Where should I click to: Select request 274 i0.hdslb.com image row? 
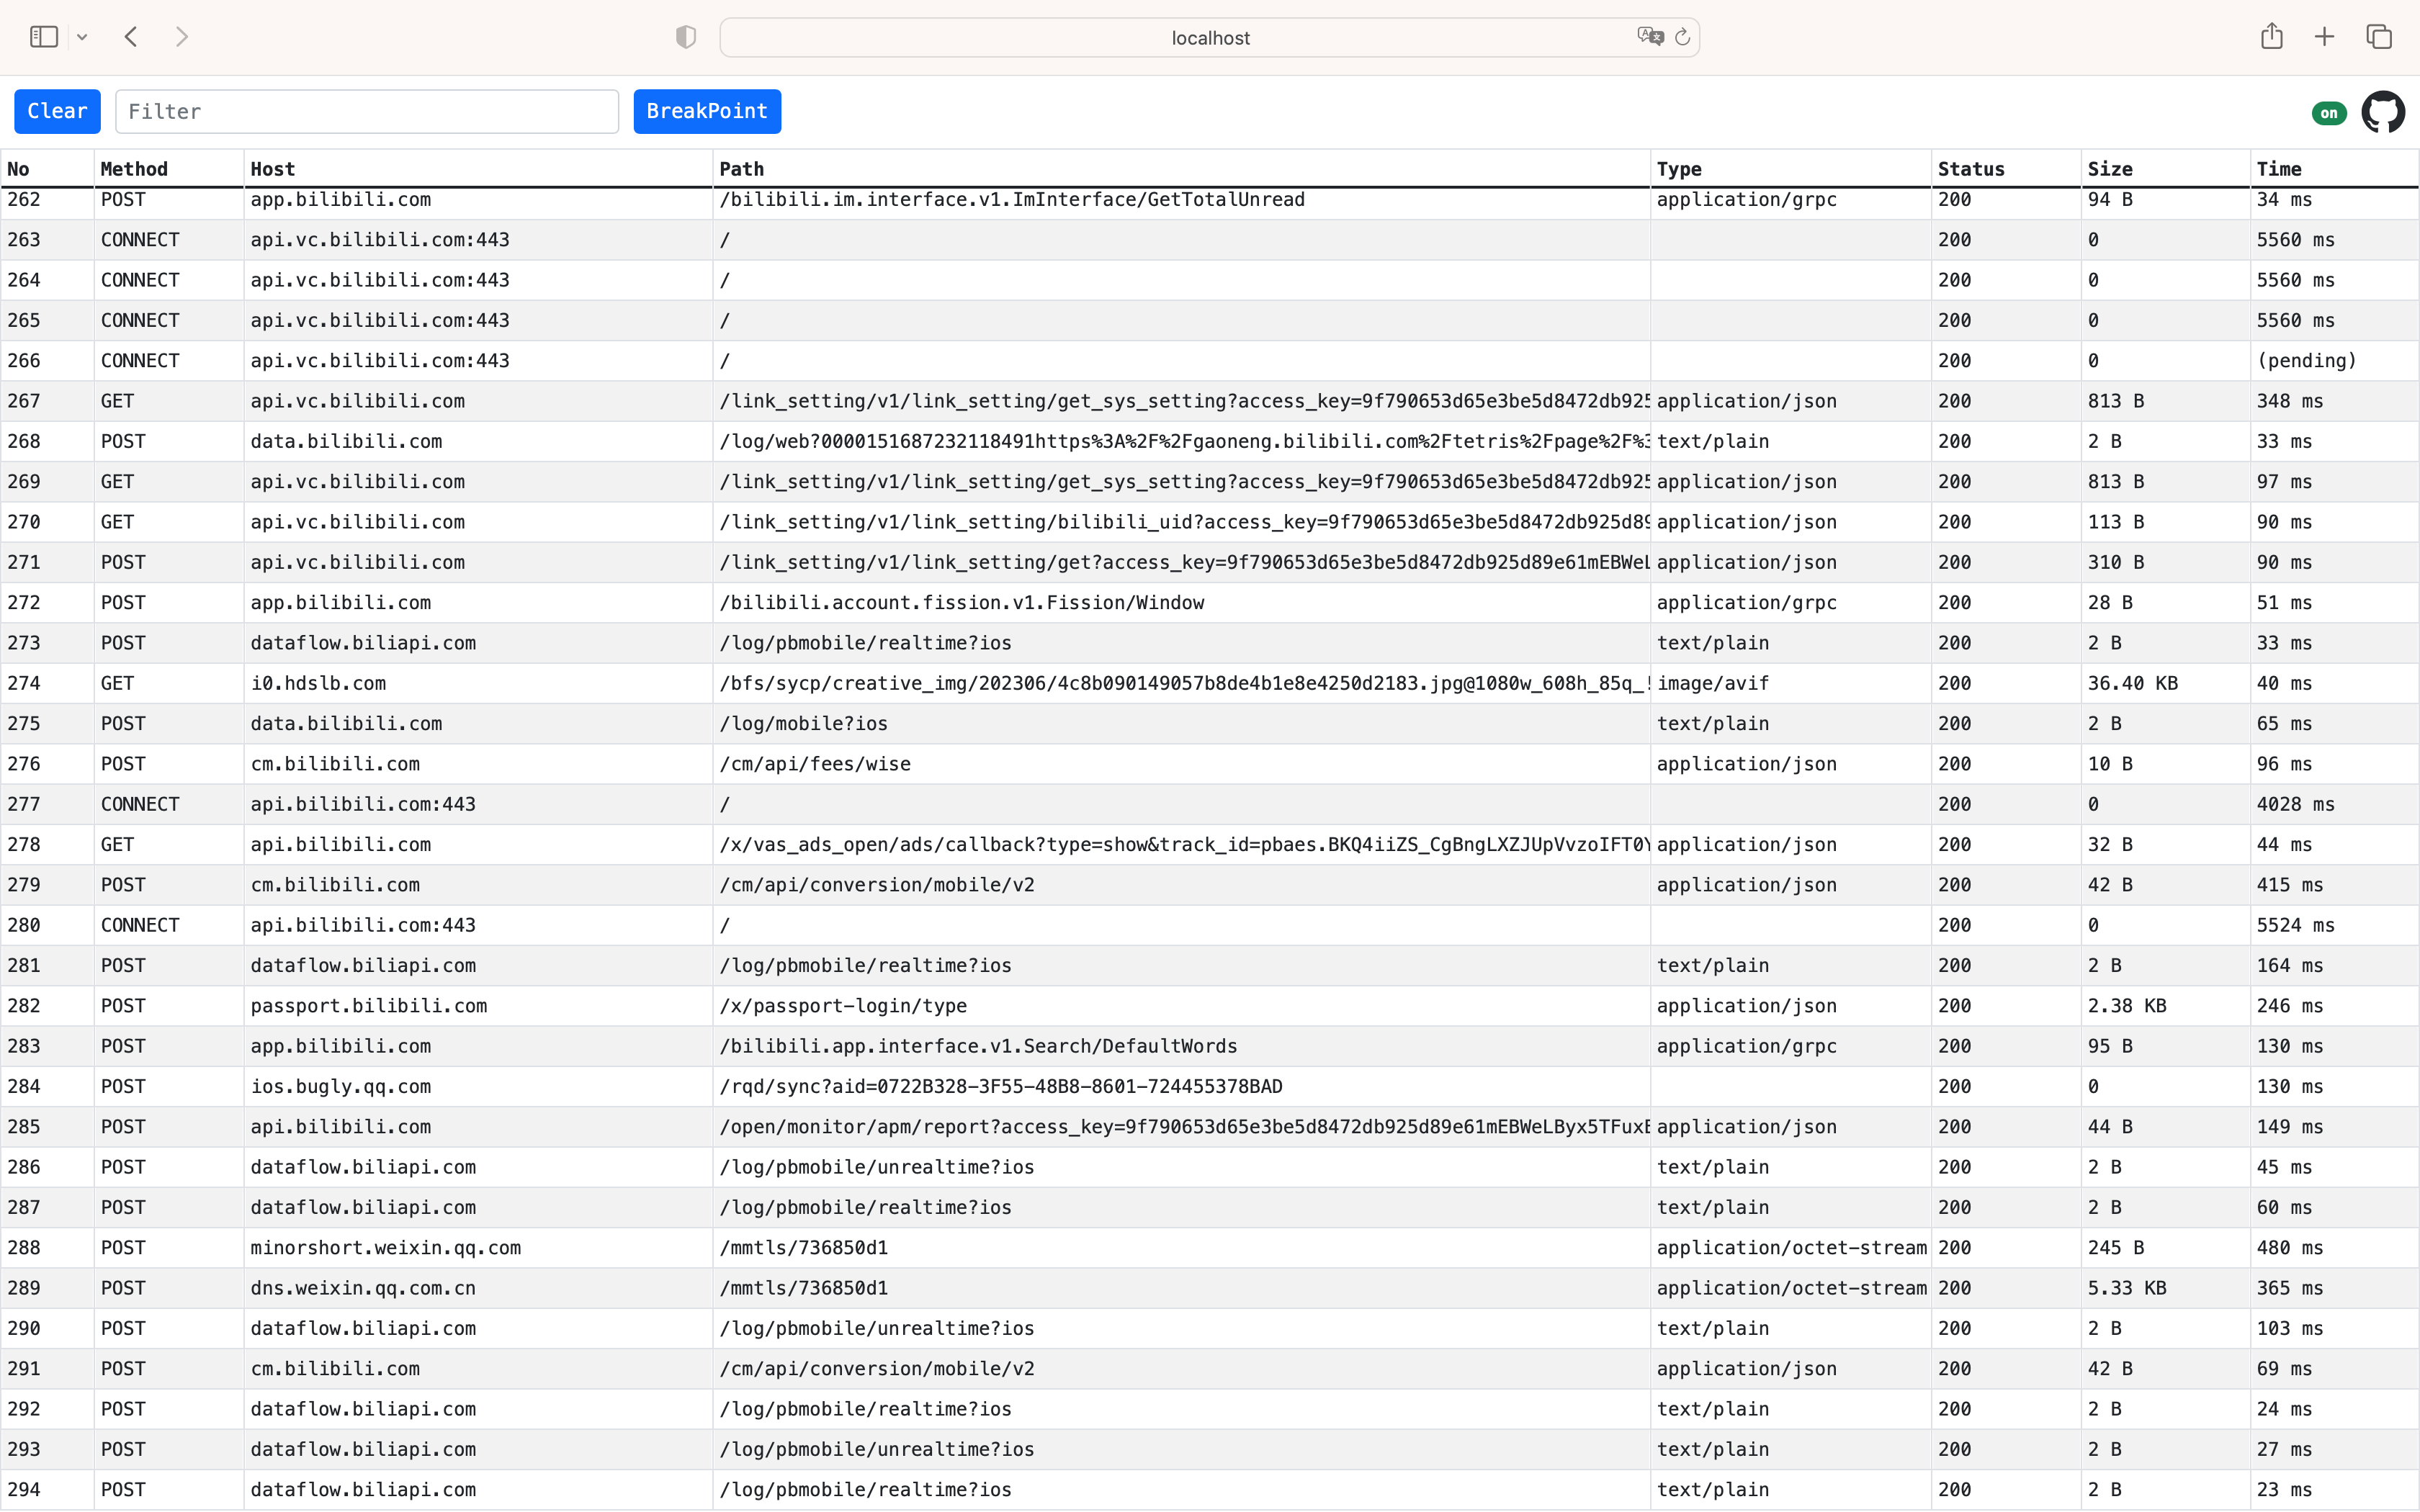318,683
